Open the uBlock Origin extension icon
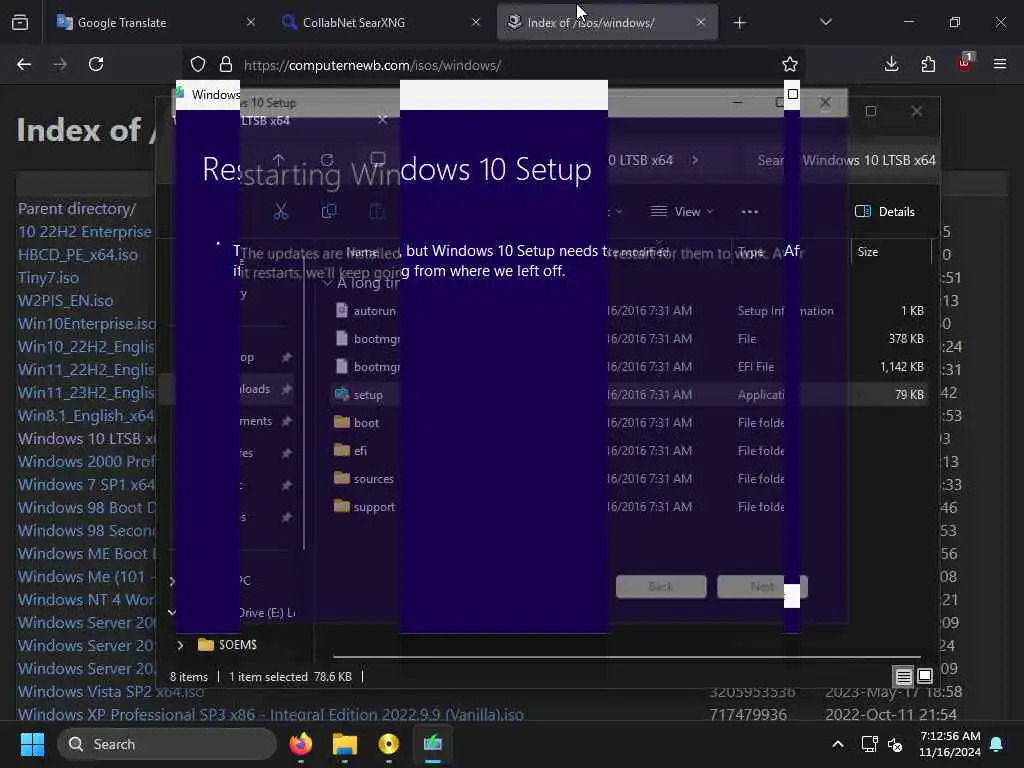Image resolution: width=1024 pixels, height=768 pixels. (x=965, y=63)
